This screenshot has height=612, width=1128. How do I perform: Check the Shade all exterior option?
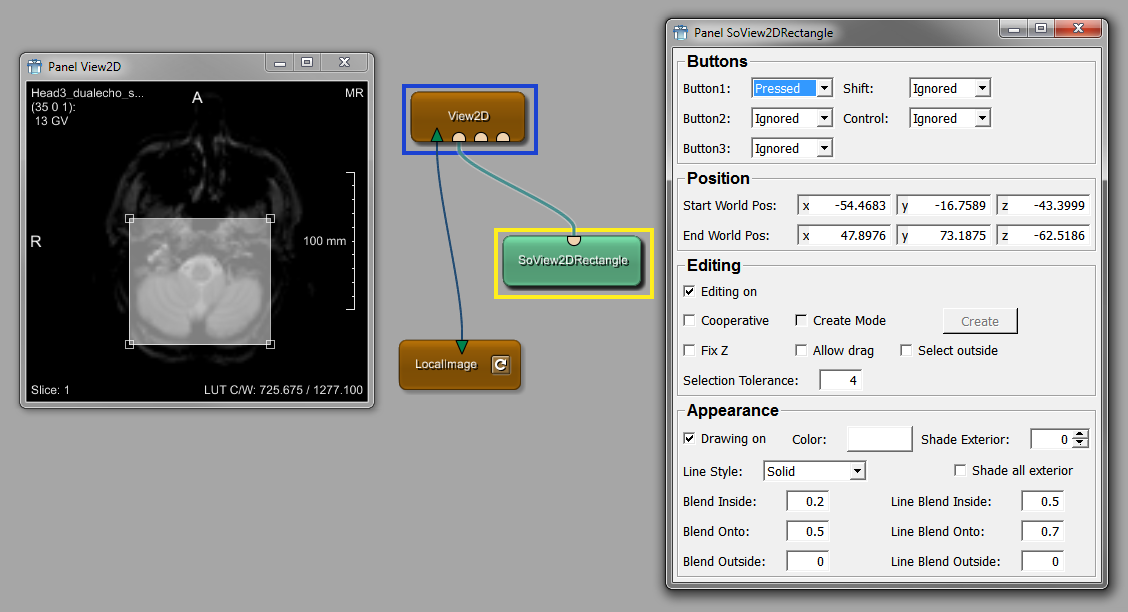960,471
